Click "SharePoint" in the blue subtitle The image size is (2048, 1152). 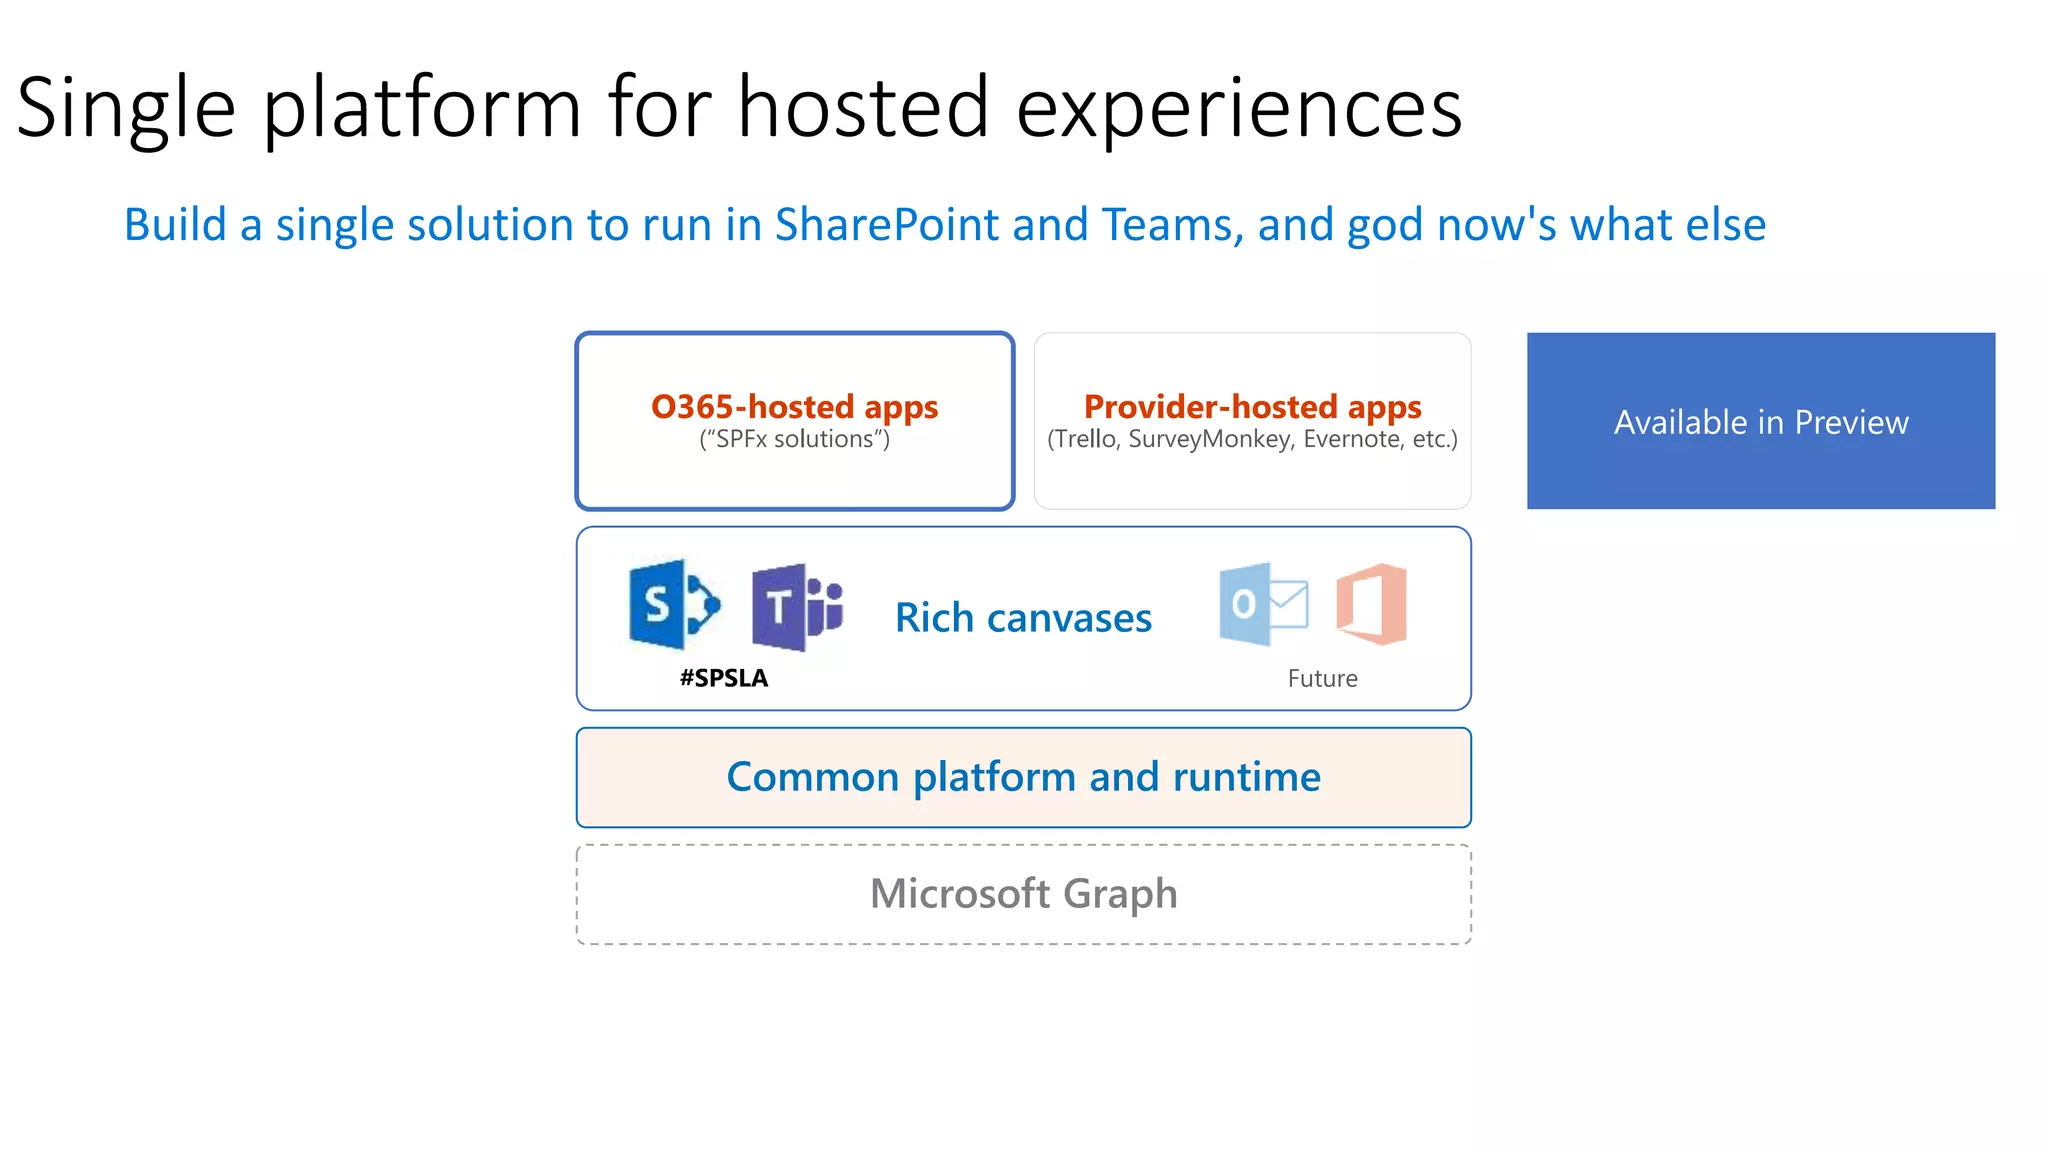pos(886,225)
